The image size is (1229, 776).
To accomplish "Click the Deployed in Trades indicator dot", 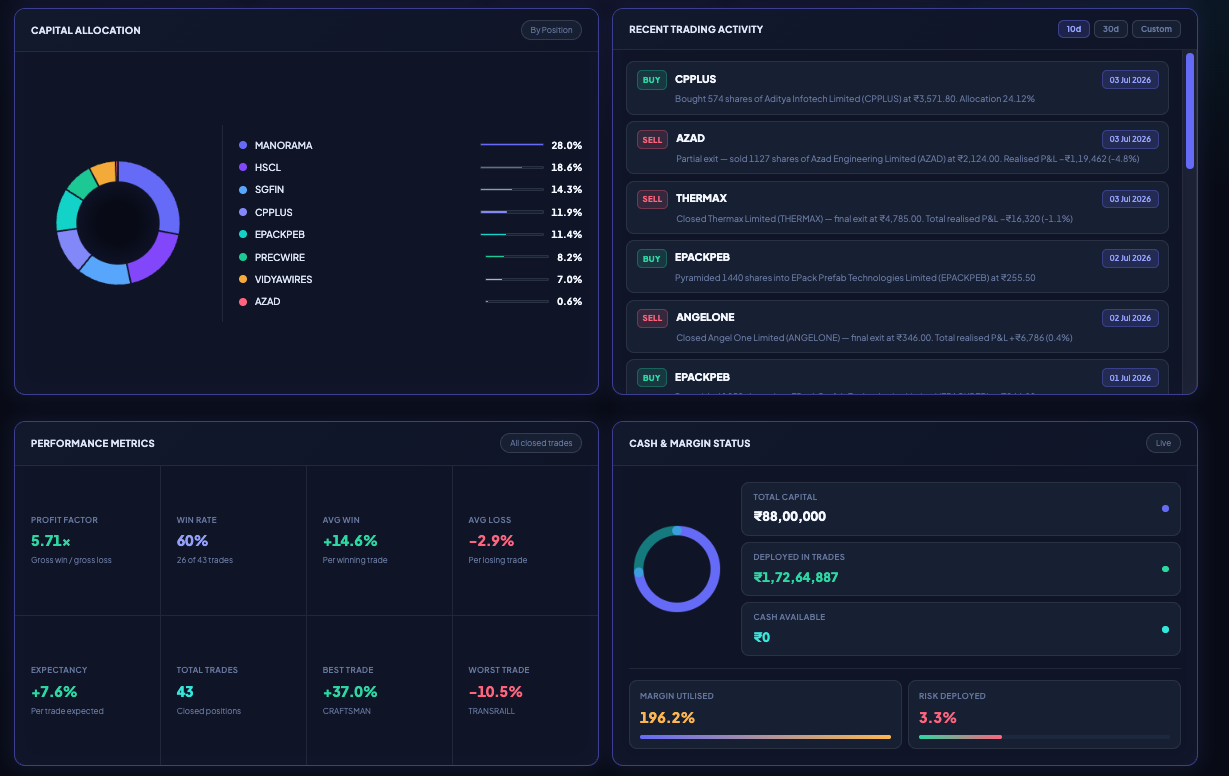I will click(1165, 569).
